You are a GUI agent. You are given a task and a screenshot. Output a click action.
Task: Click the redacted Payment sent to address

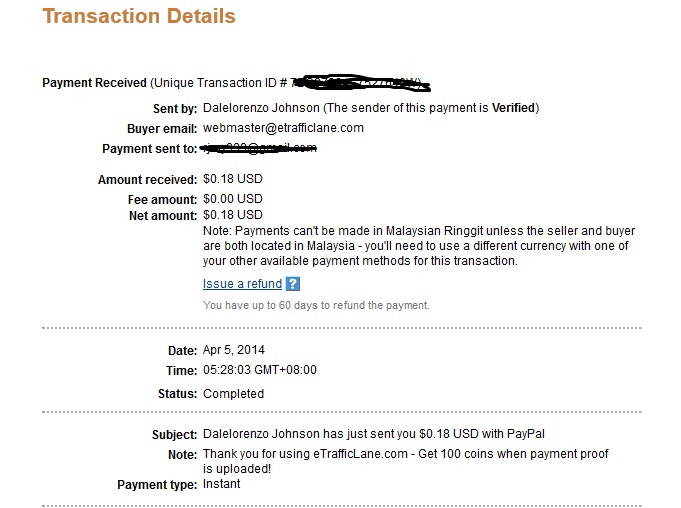point(258,148)
